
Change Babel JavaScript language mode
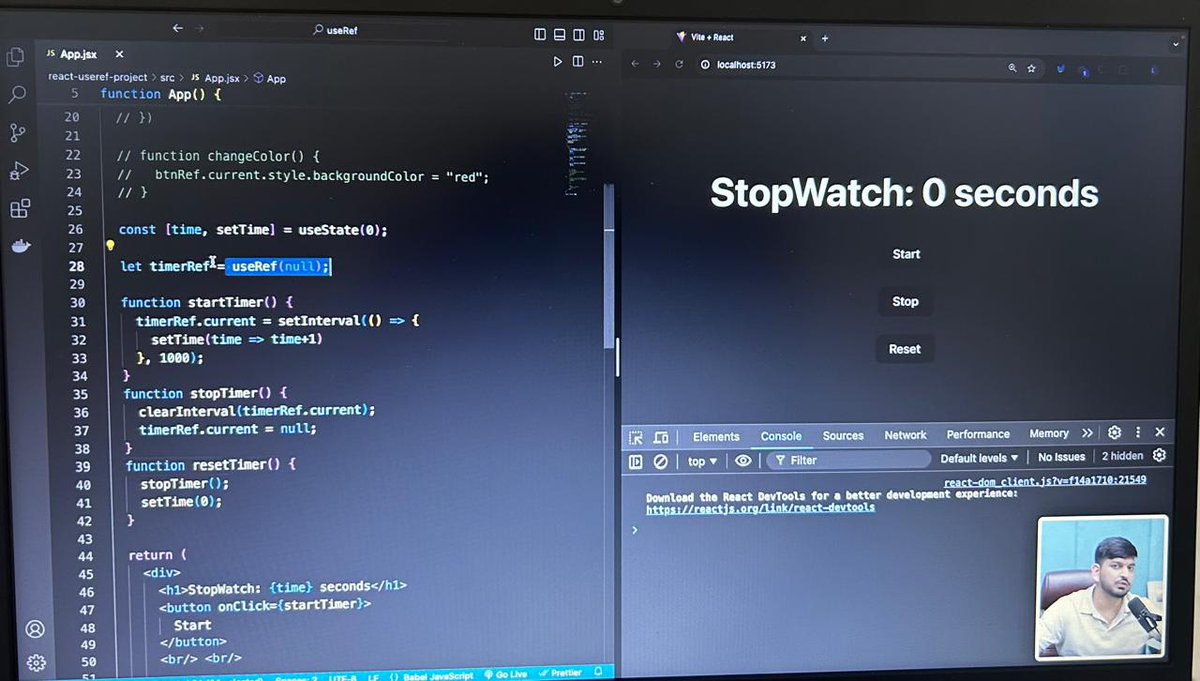(x=438, y=676)
